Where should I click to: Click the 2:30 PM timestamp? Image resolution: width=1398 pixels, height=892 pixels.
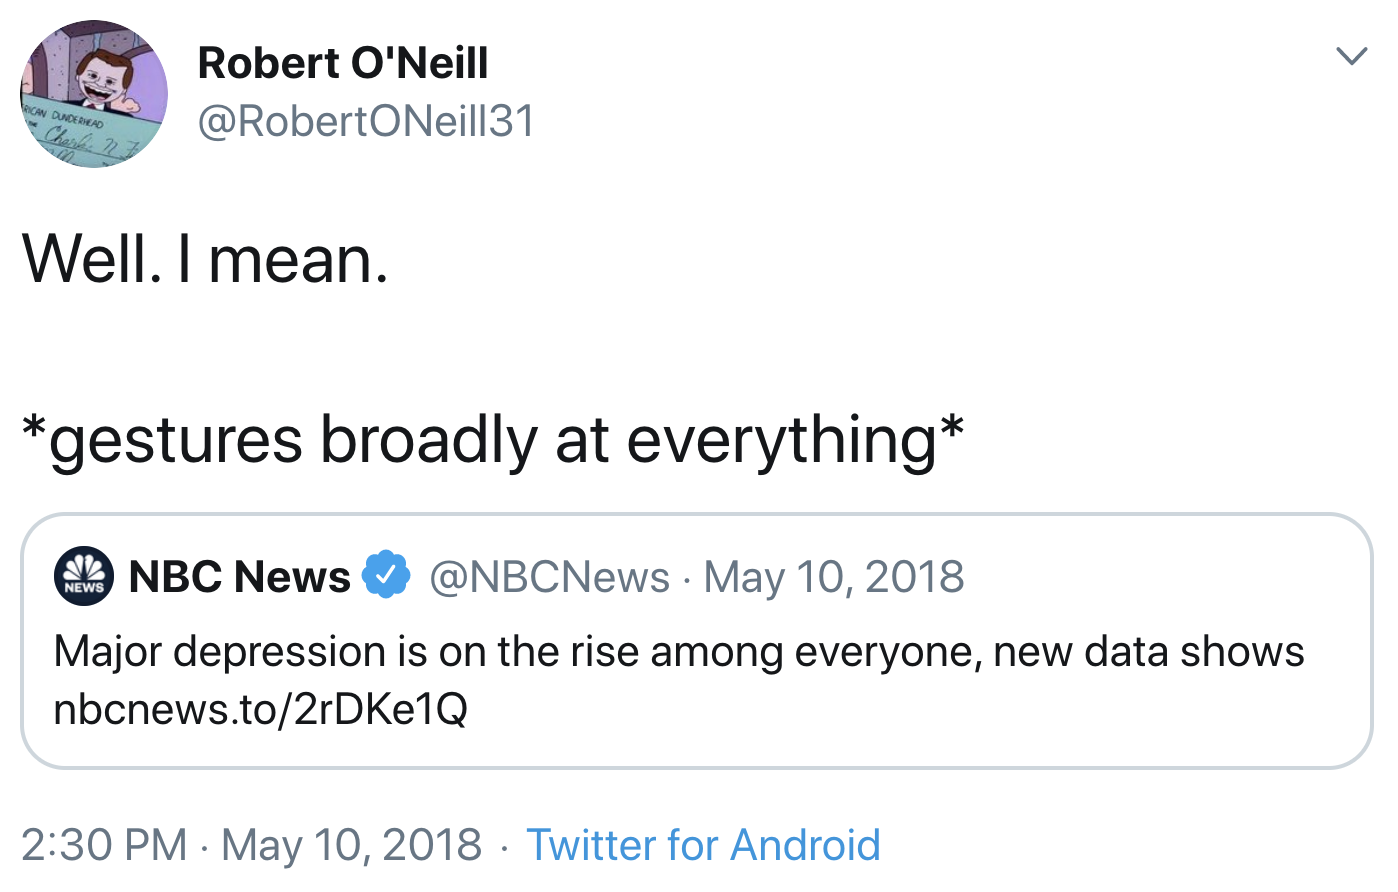pyautogui.click(x=103, y=845)
